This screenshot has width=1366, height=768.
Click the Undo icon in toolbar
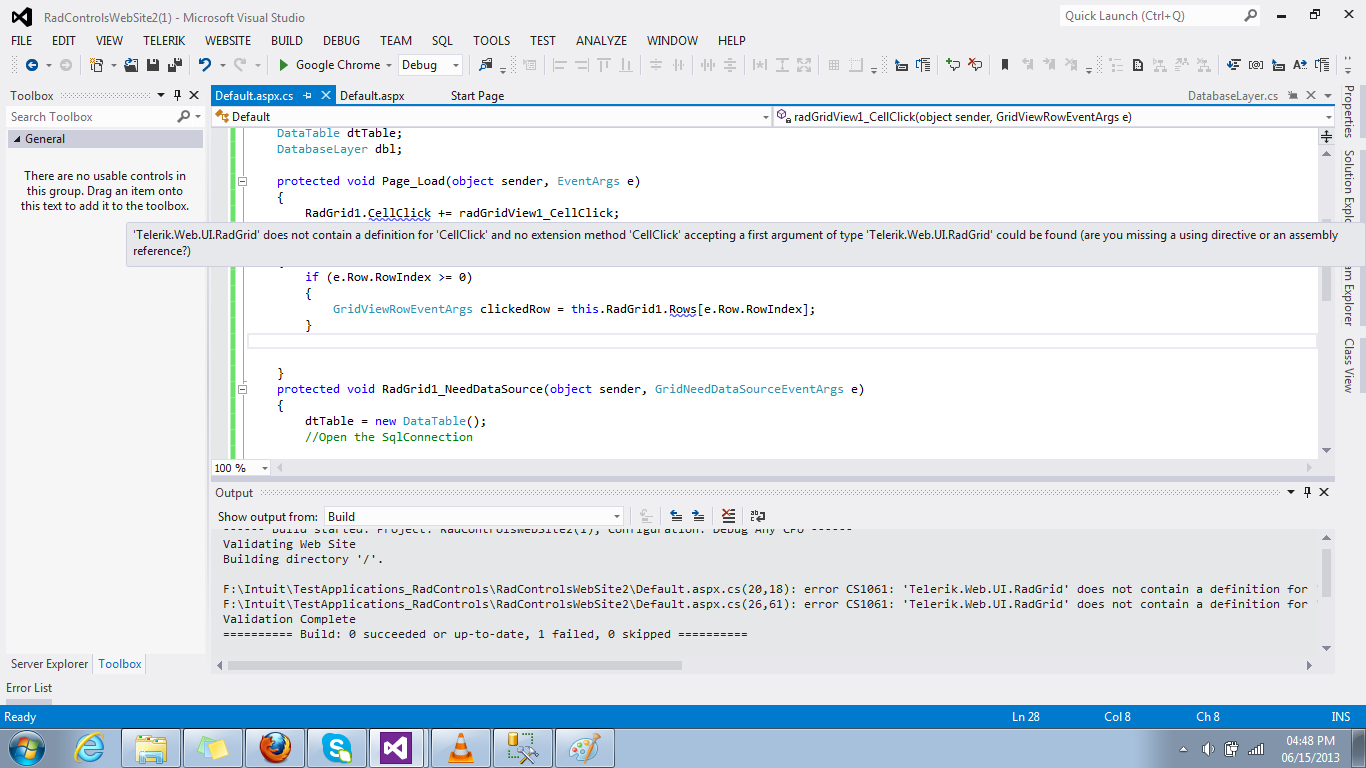[x=205, y=65]
